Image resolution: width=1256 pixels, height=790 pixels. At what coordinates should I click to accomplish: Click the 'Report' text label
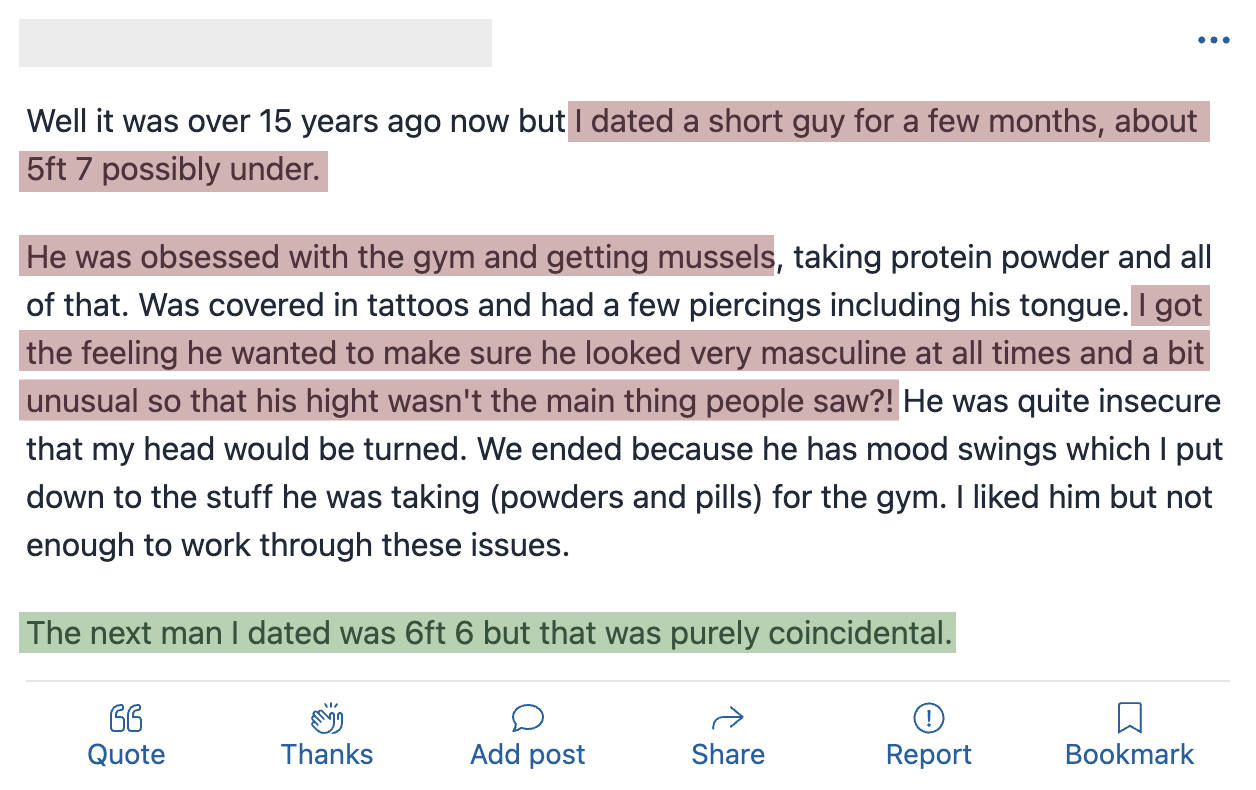929,754
